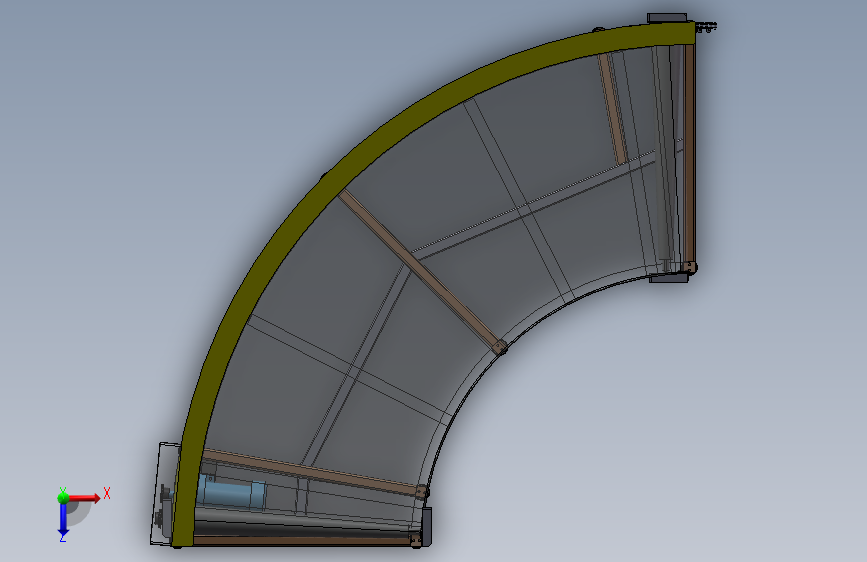The height and width of the screenshot is (562, 867).
Task: Click the green Y axis dot on the triad
Action: point(63,498)
